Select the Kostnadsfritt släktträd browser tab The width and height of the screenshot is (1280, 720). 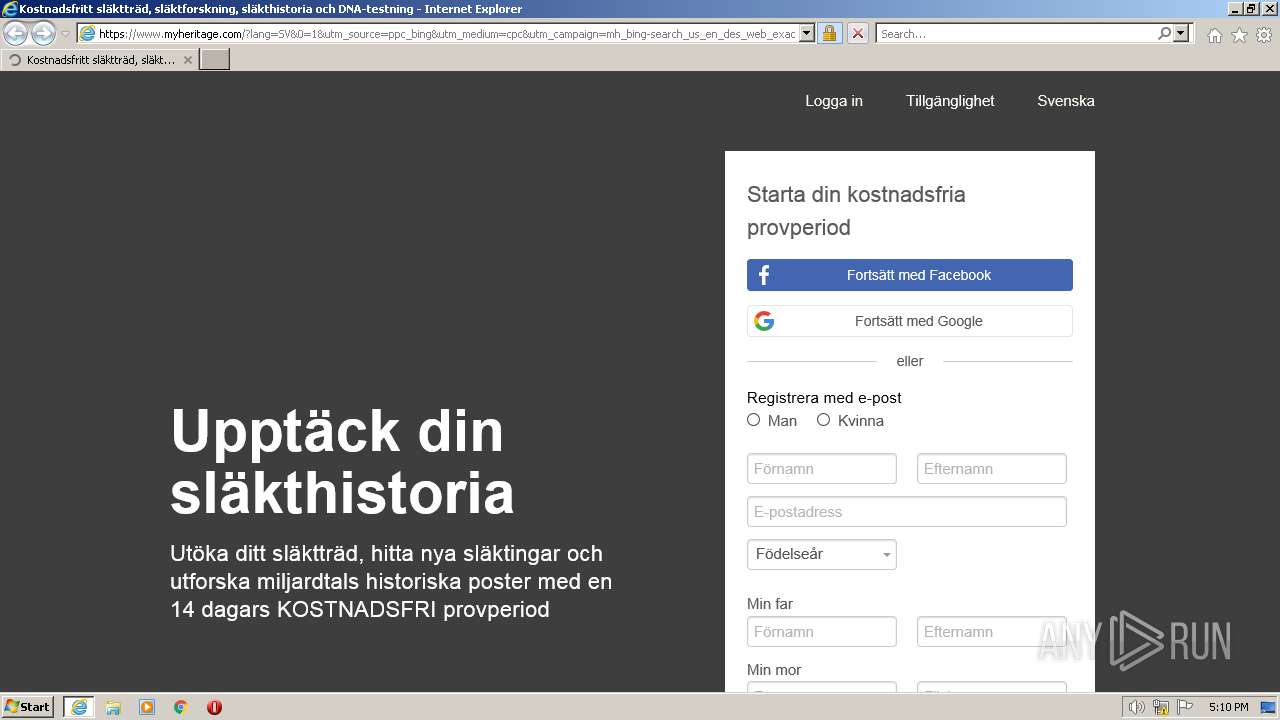[100, 60]
